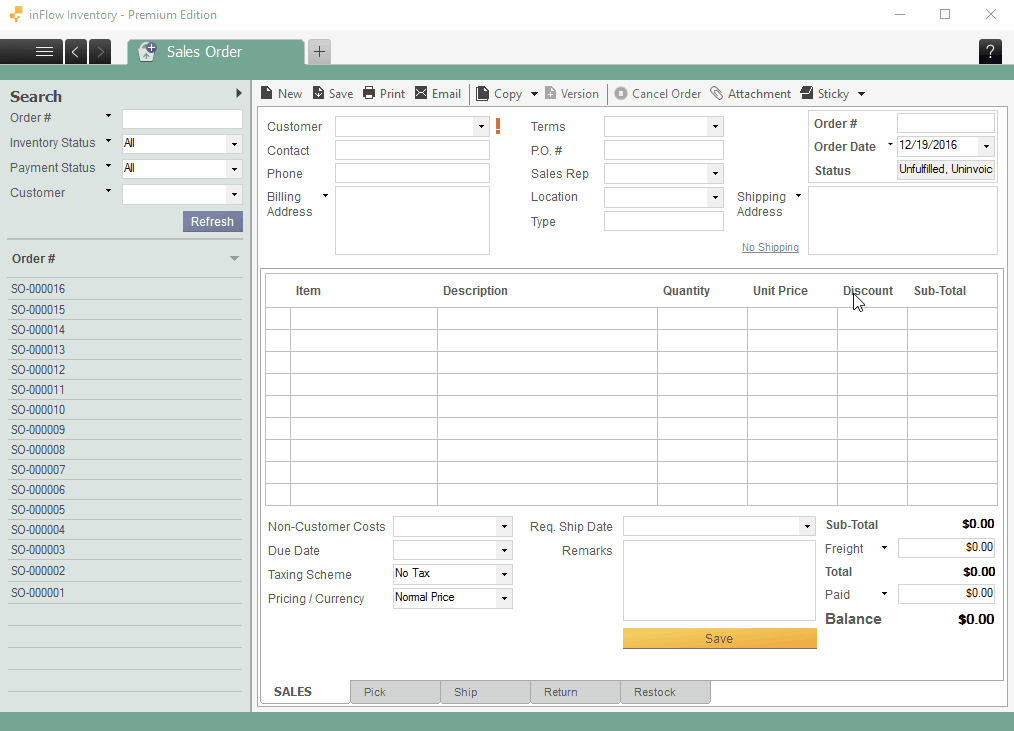The width and height of the screenshot is (1014, 731).
Task: Open the Non-Customer Costs dropdown
Action: 504,527
